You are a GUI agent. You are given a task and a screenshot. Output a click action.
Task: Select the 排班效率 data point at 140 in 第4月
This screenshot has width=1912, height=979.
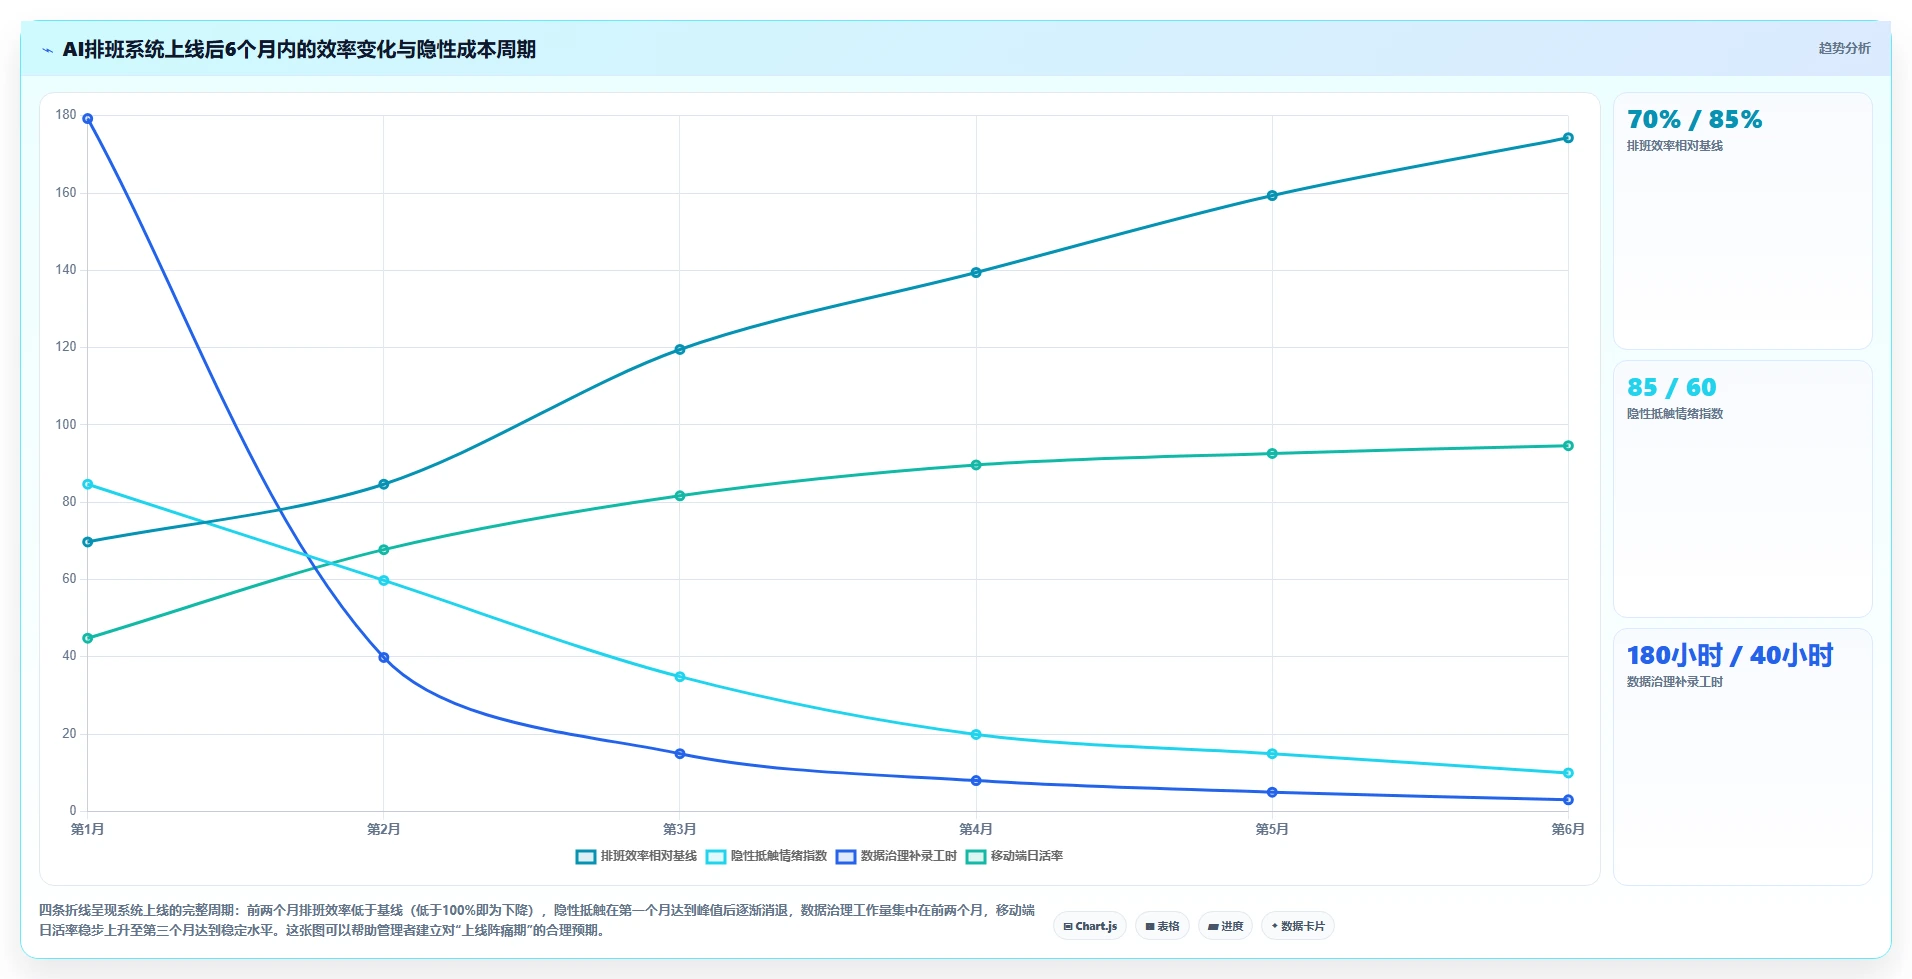tap(976, 273)
